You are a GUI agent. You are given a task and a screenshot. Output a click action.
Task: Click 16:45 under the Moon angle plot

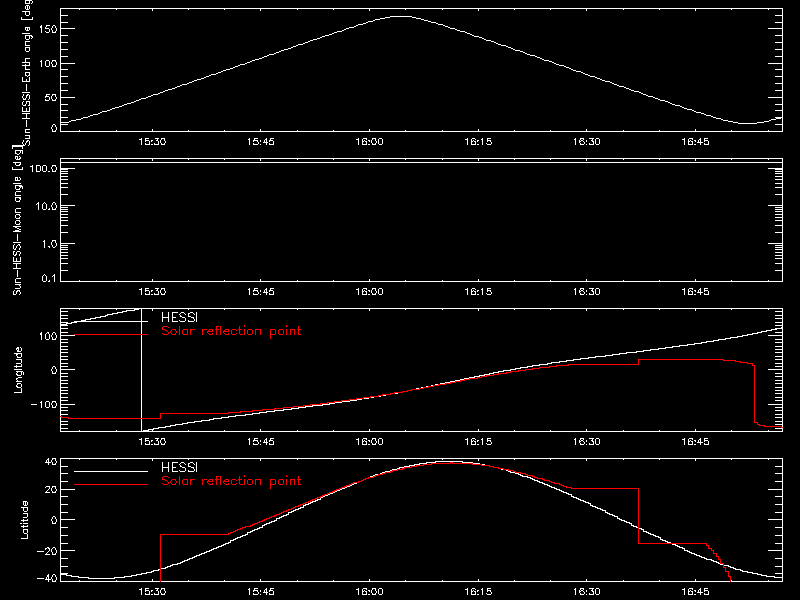(695, 291)
